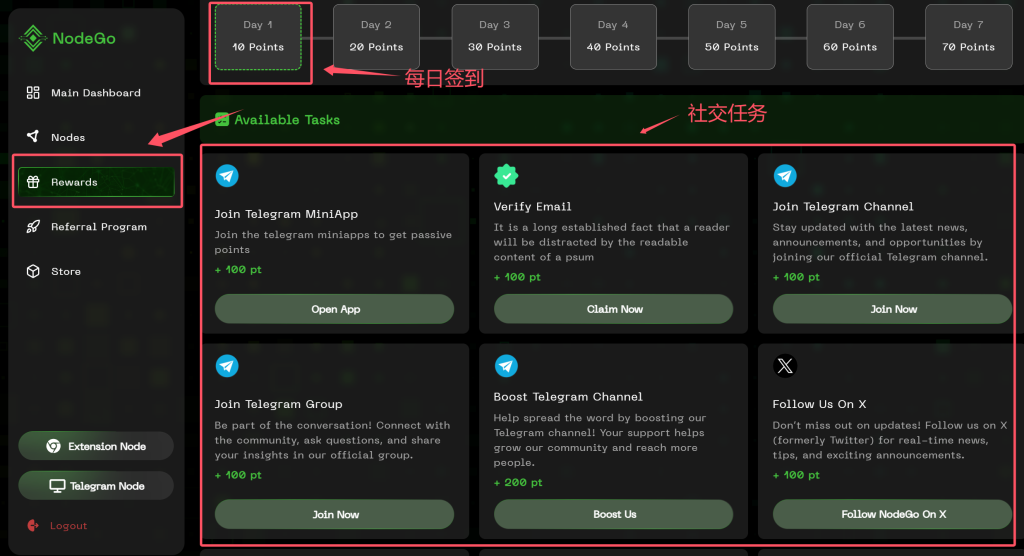
Task: Click the Main Dashboard grid icon
Action: [33, 93]
